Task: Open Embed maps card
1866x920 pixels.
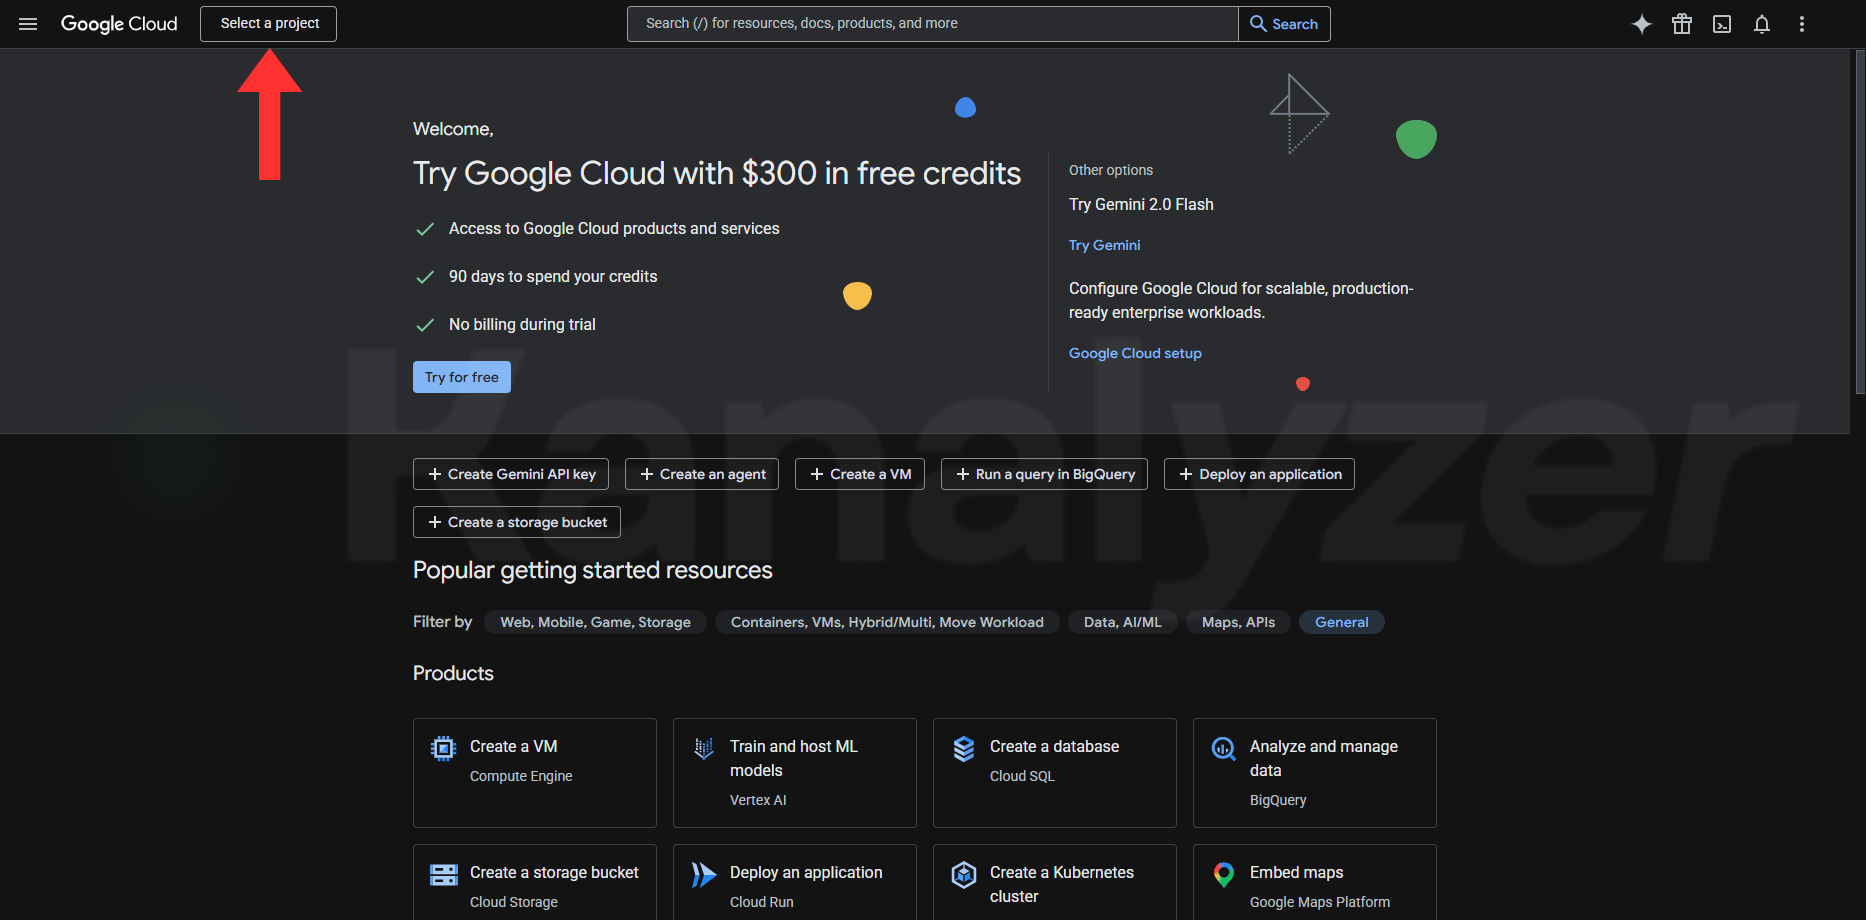Action: click(x=1315, y=883)
